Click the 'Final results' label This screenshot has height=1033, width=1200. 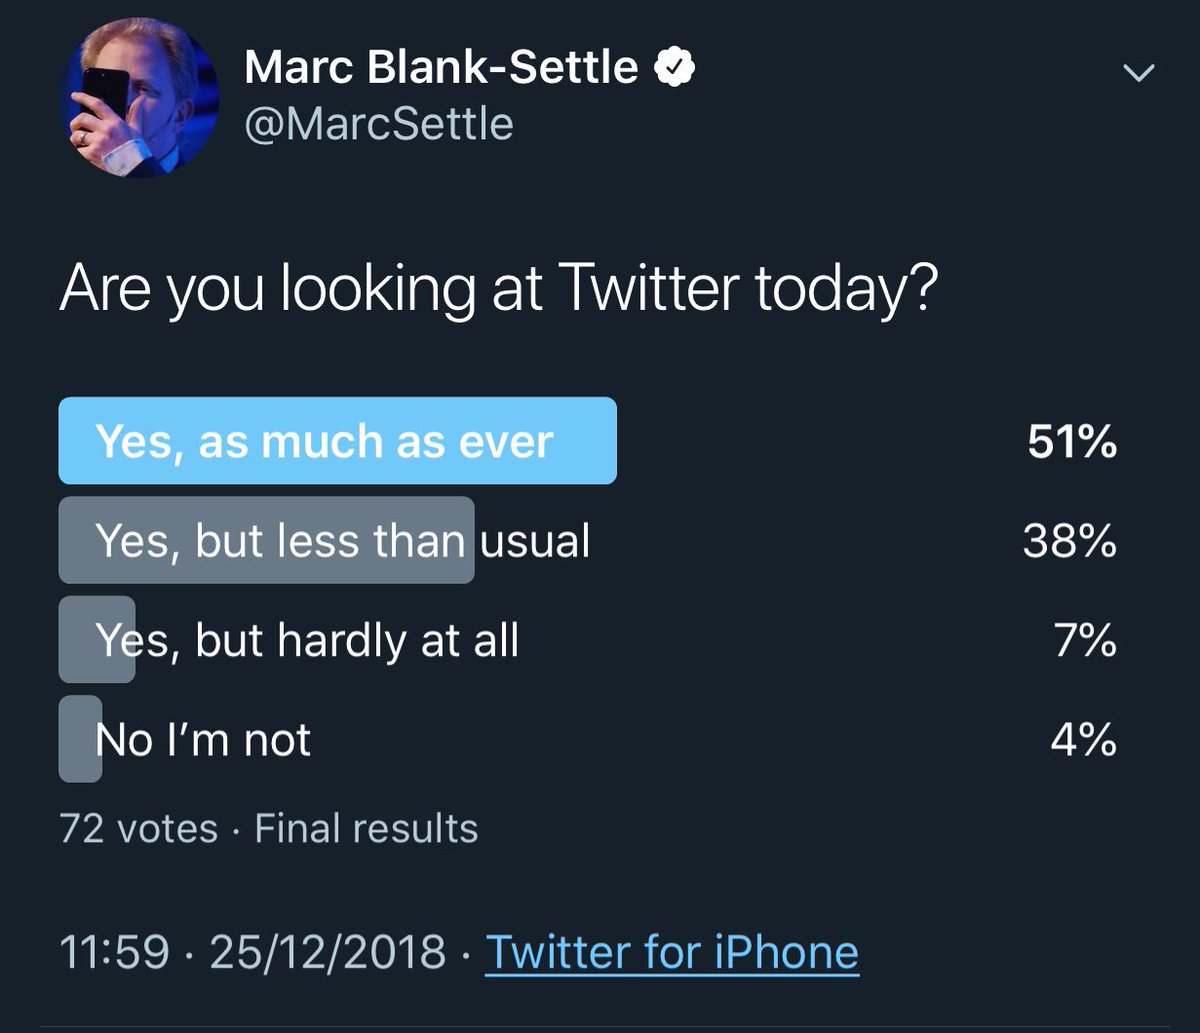367,829
